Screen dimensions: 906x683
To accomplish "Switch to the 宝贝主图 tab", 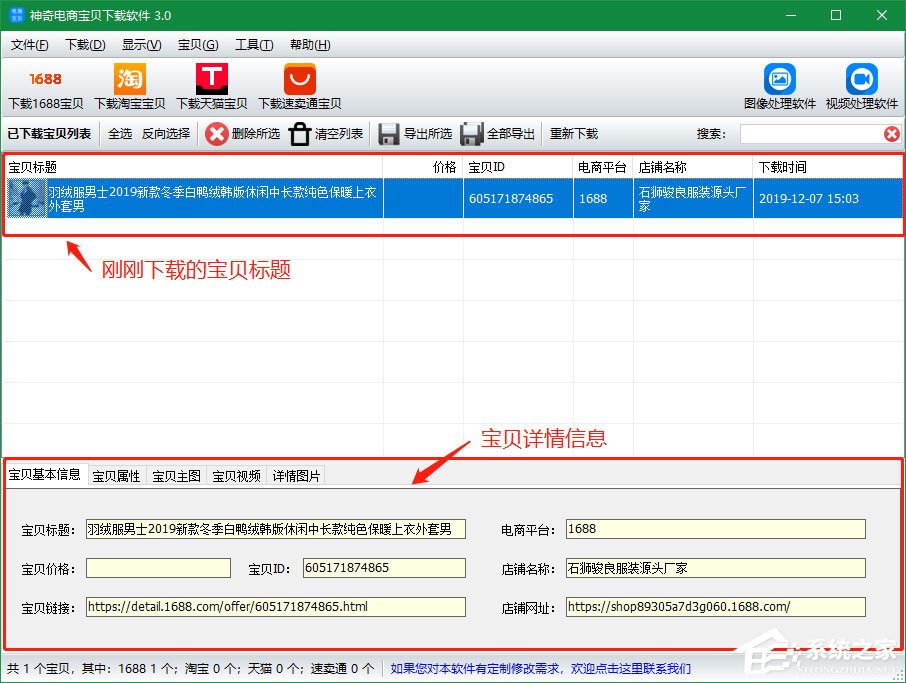I will 176,475.
